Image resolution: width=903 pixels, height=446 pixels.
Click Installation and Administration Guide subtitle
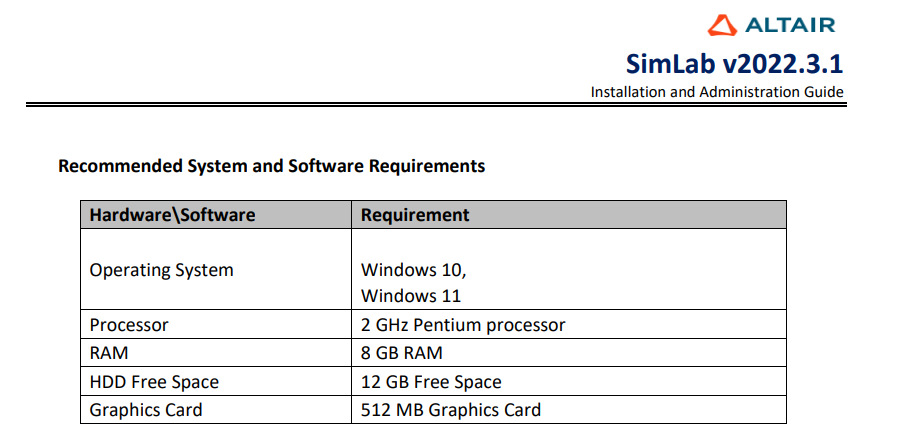tap(717, 92)
